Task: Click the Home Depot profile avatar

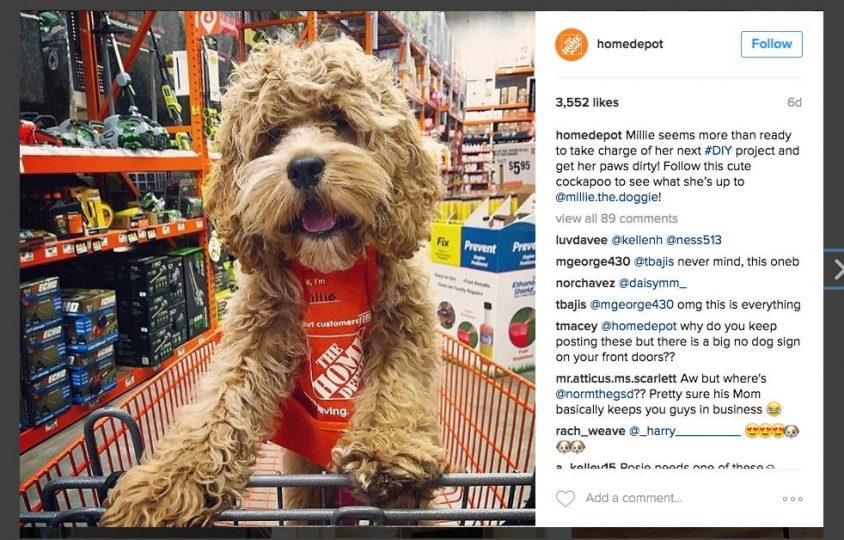Action: tap(571, 44)
